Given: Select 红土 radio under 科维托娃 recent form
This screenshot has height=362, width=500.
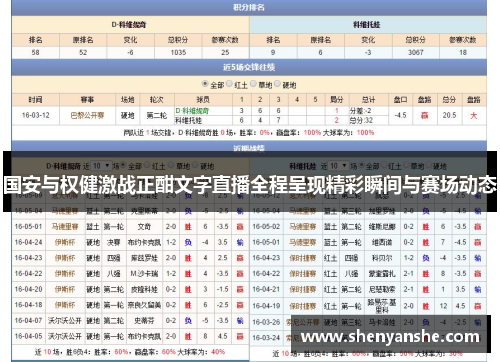Looking at the screenshot, I should pos(385,165).
